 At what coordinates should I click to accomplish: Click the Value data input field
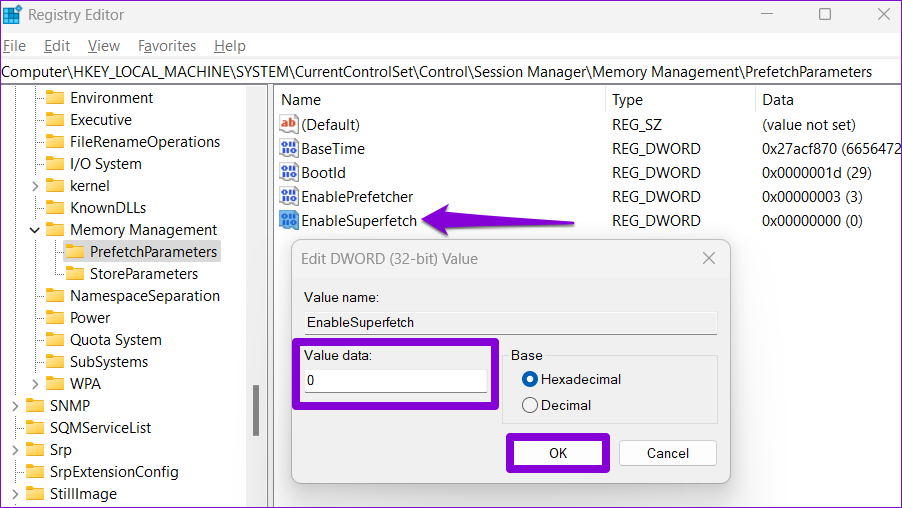(396, 380)
